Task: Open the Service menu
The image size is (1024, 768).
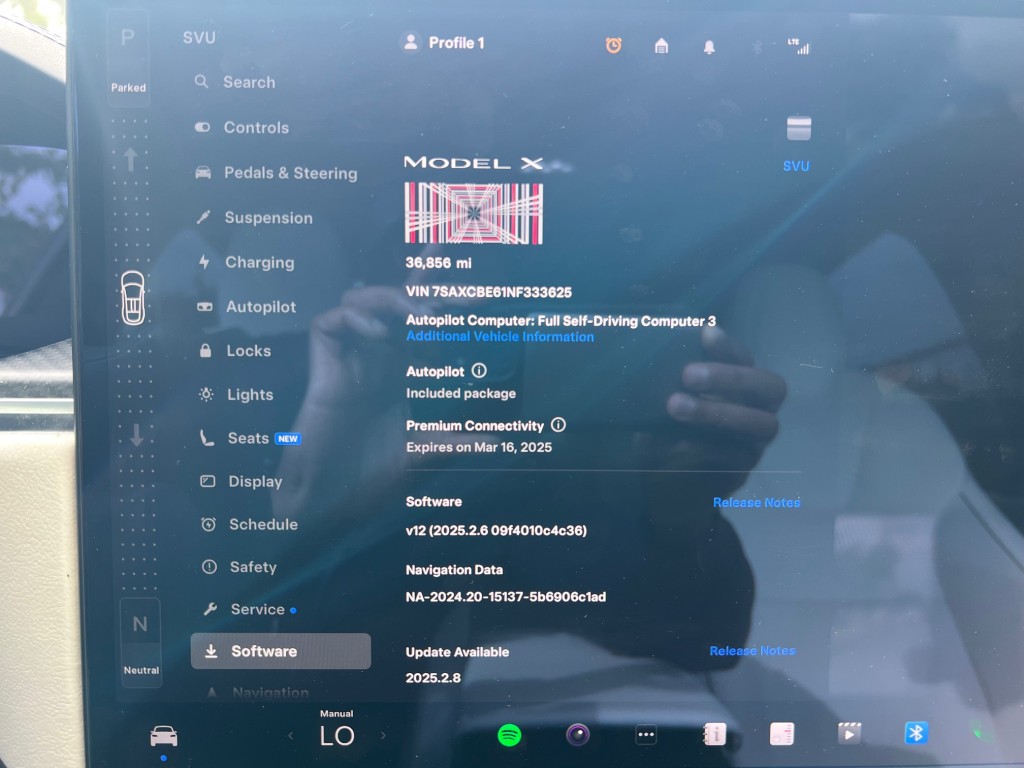Action: [x=249, y=609]
